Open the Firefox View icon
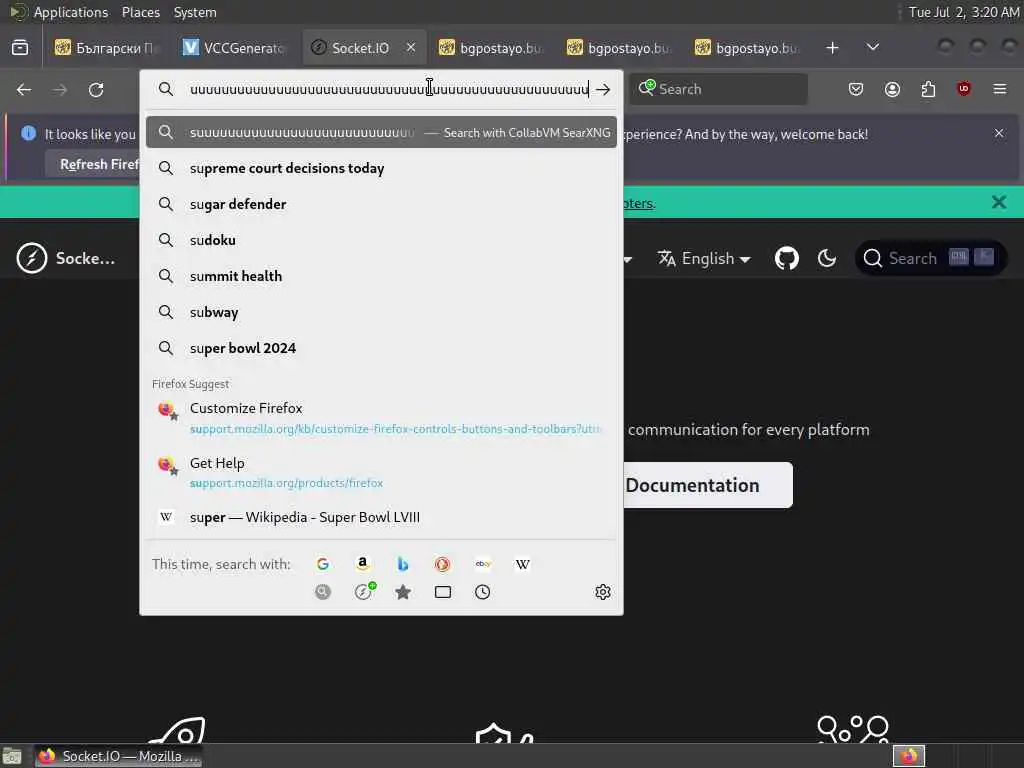This screenshot has height=768, width=1024. 20,48
